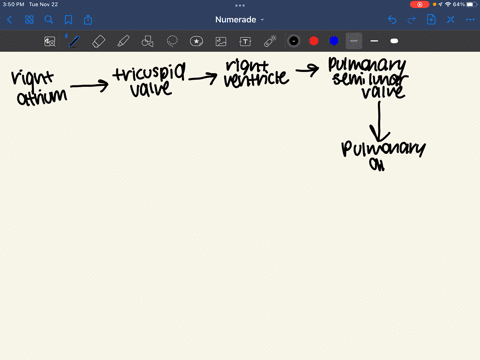
Task: Tap the battery status indicator
Action: (472, 4)
